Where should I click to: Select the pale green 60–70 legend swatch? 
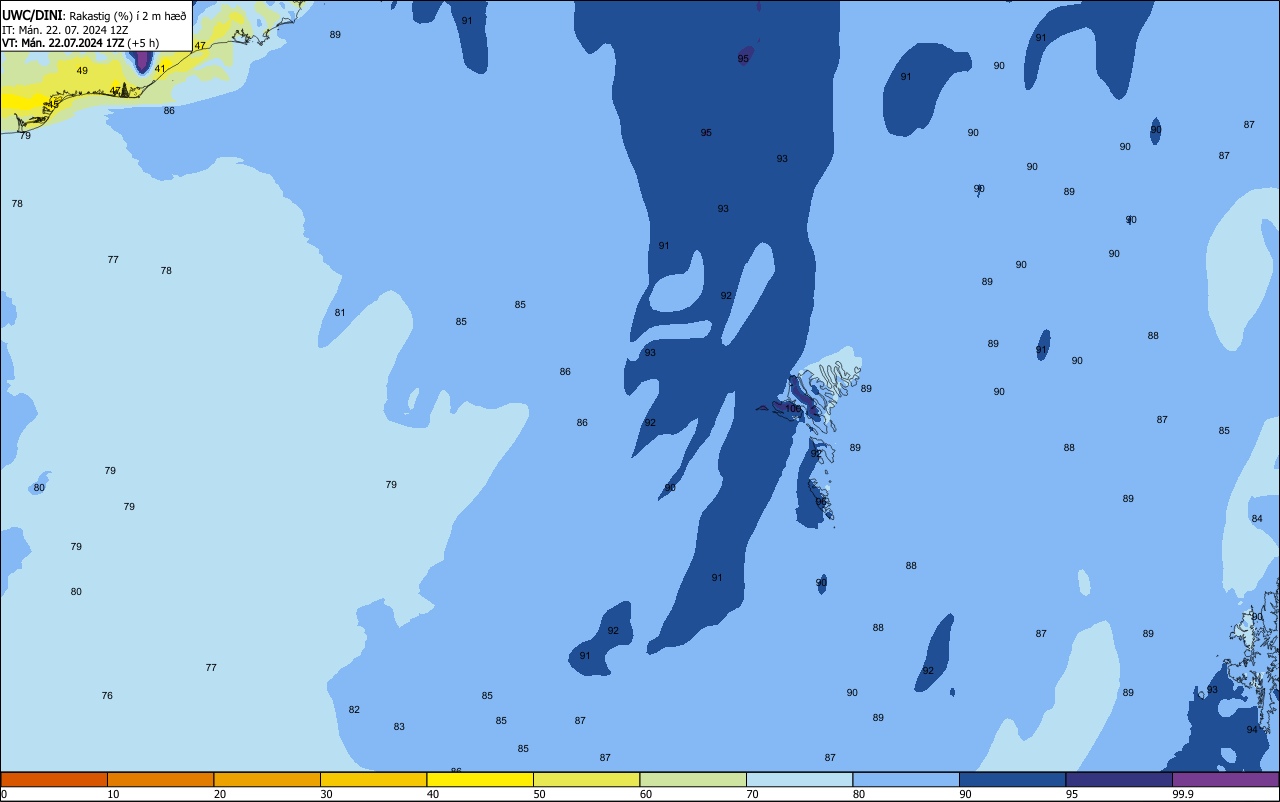pos(693,779)
